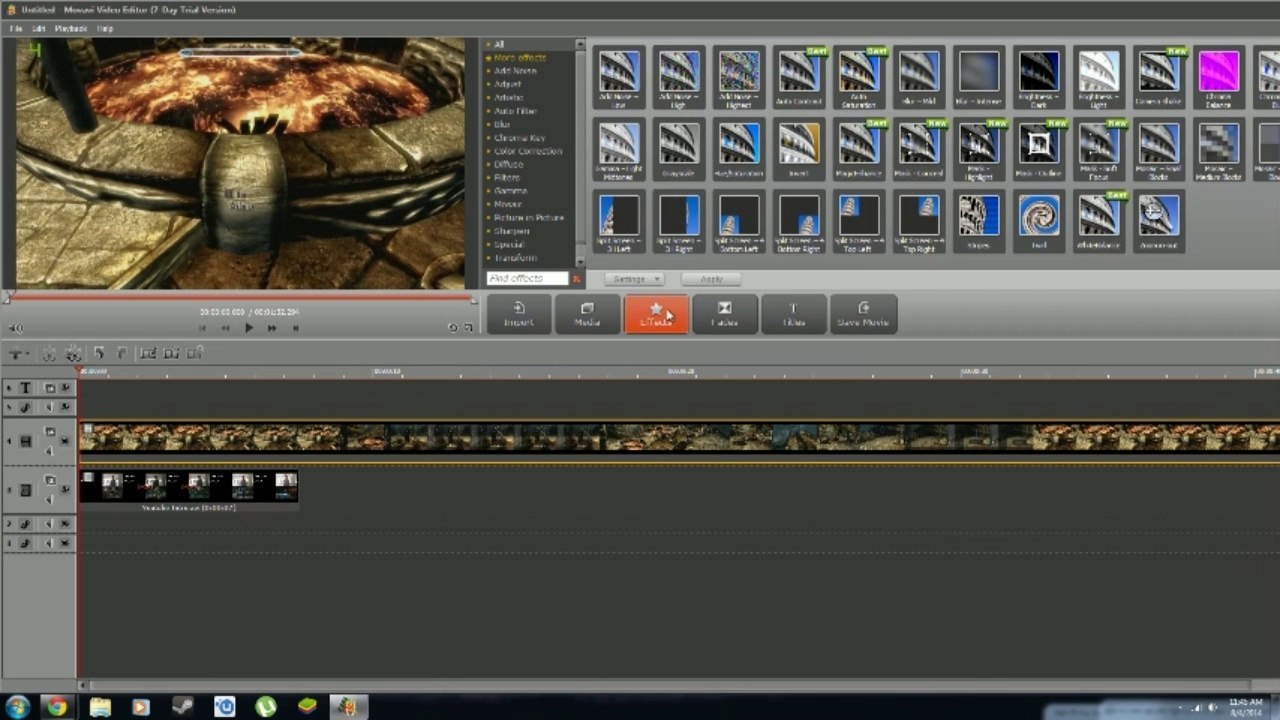The image size is (1280, 720).
Task: Toggle the right-hand switch on the Titles track
Action: pos(66,388)
